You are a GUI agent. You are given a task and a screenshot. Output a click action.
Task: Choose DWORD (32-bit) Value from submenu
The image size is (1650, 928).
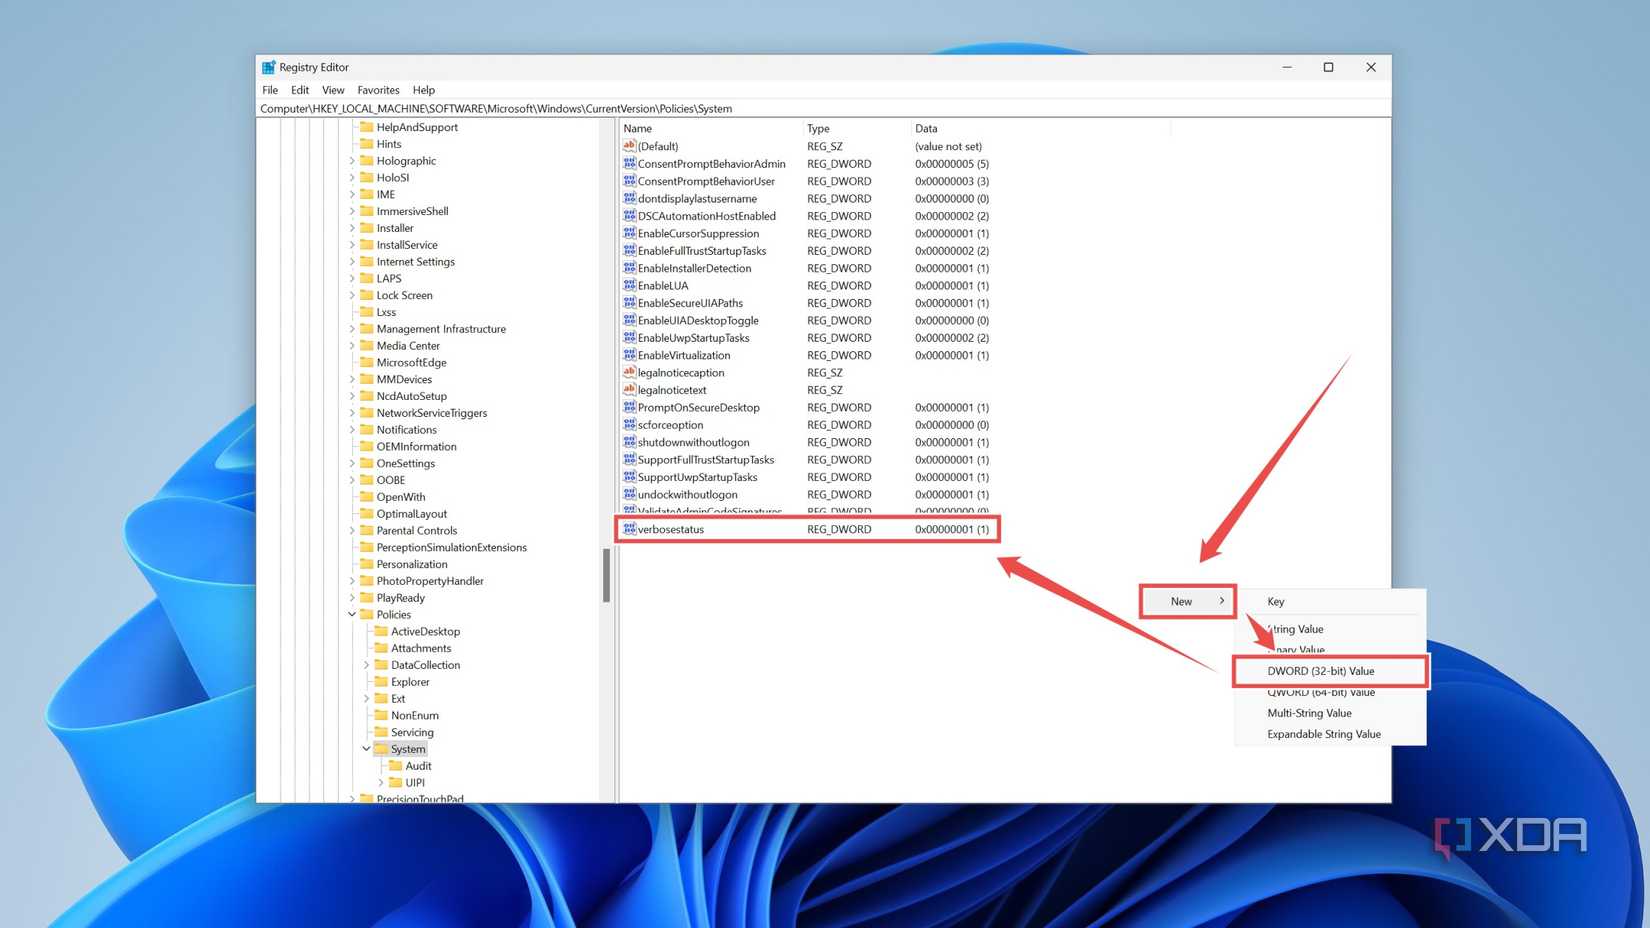point(1320,671)
